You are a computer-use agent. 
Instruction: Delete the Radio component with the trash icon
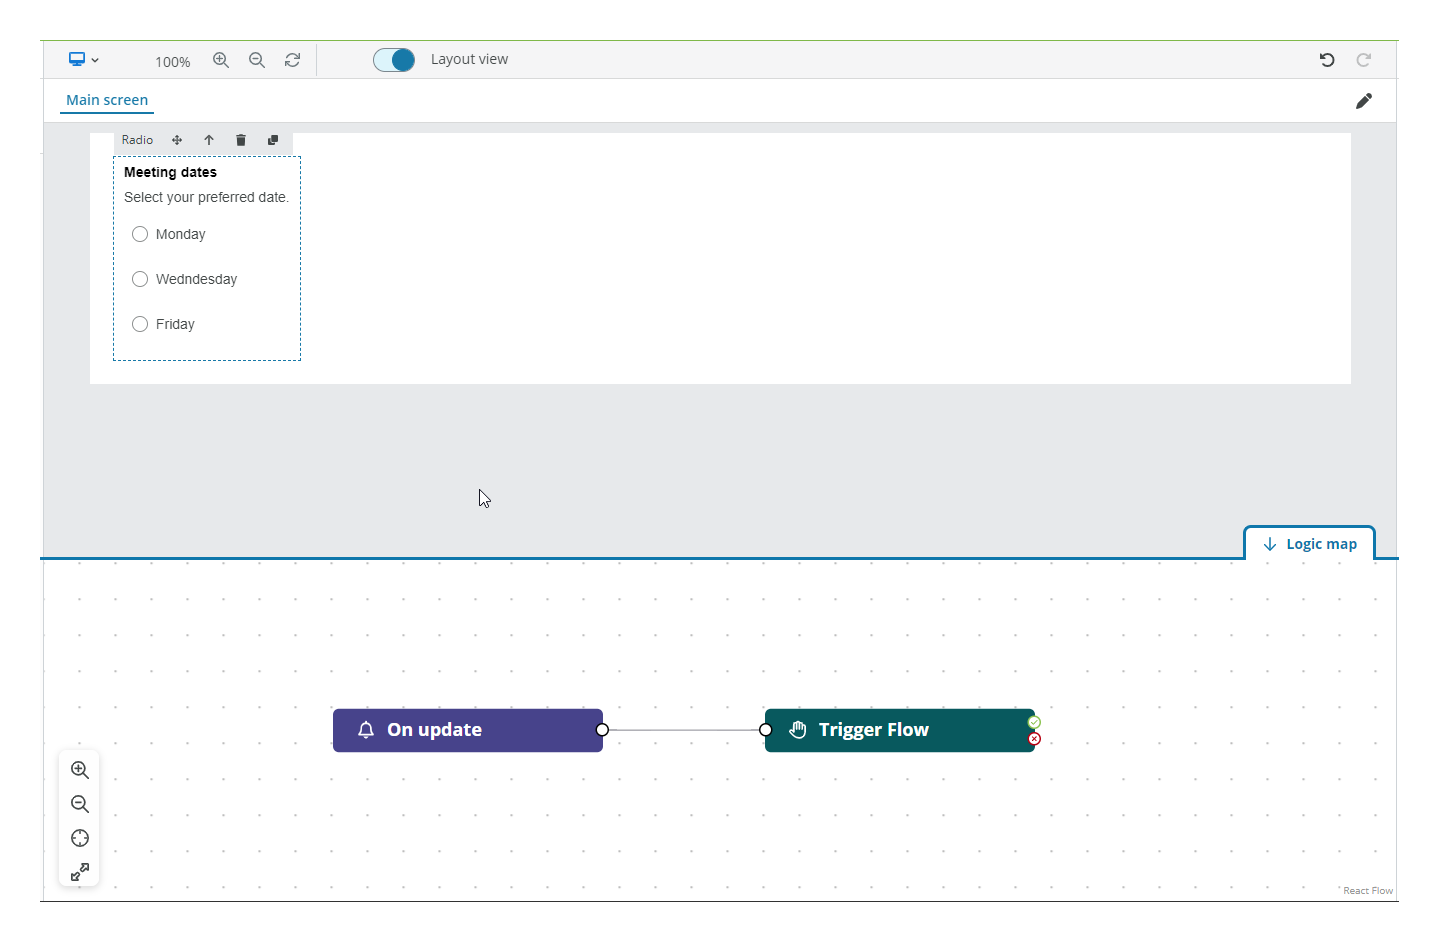241,140
